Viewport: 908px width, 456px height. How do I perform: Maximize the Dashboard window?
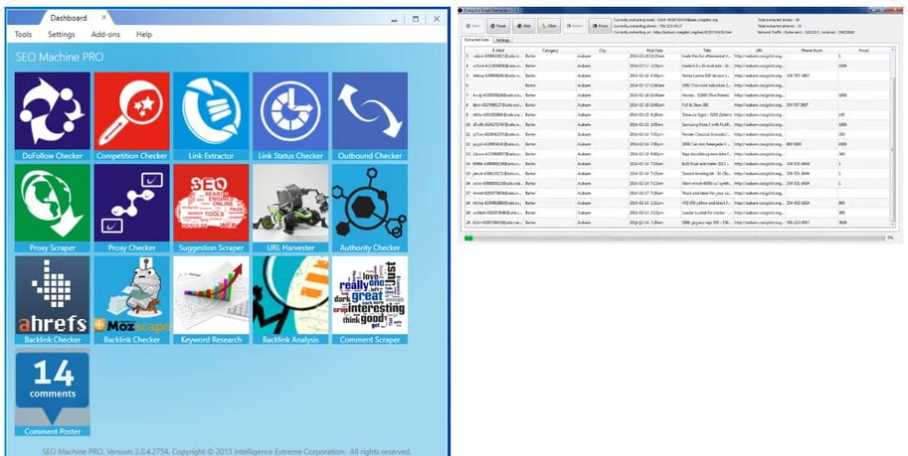415,19
